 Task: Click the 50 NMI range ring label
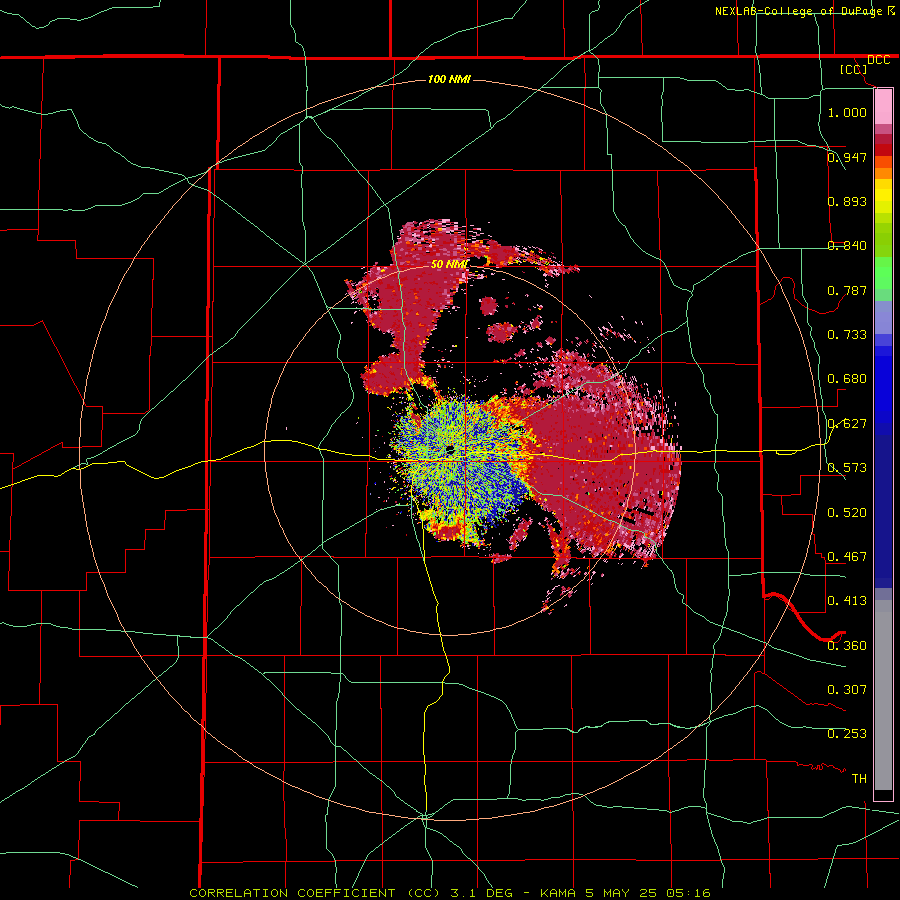pos(449,264)
